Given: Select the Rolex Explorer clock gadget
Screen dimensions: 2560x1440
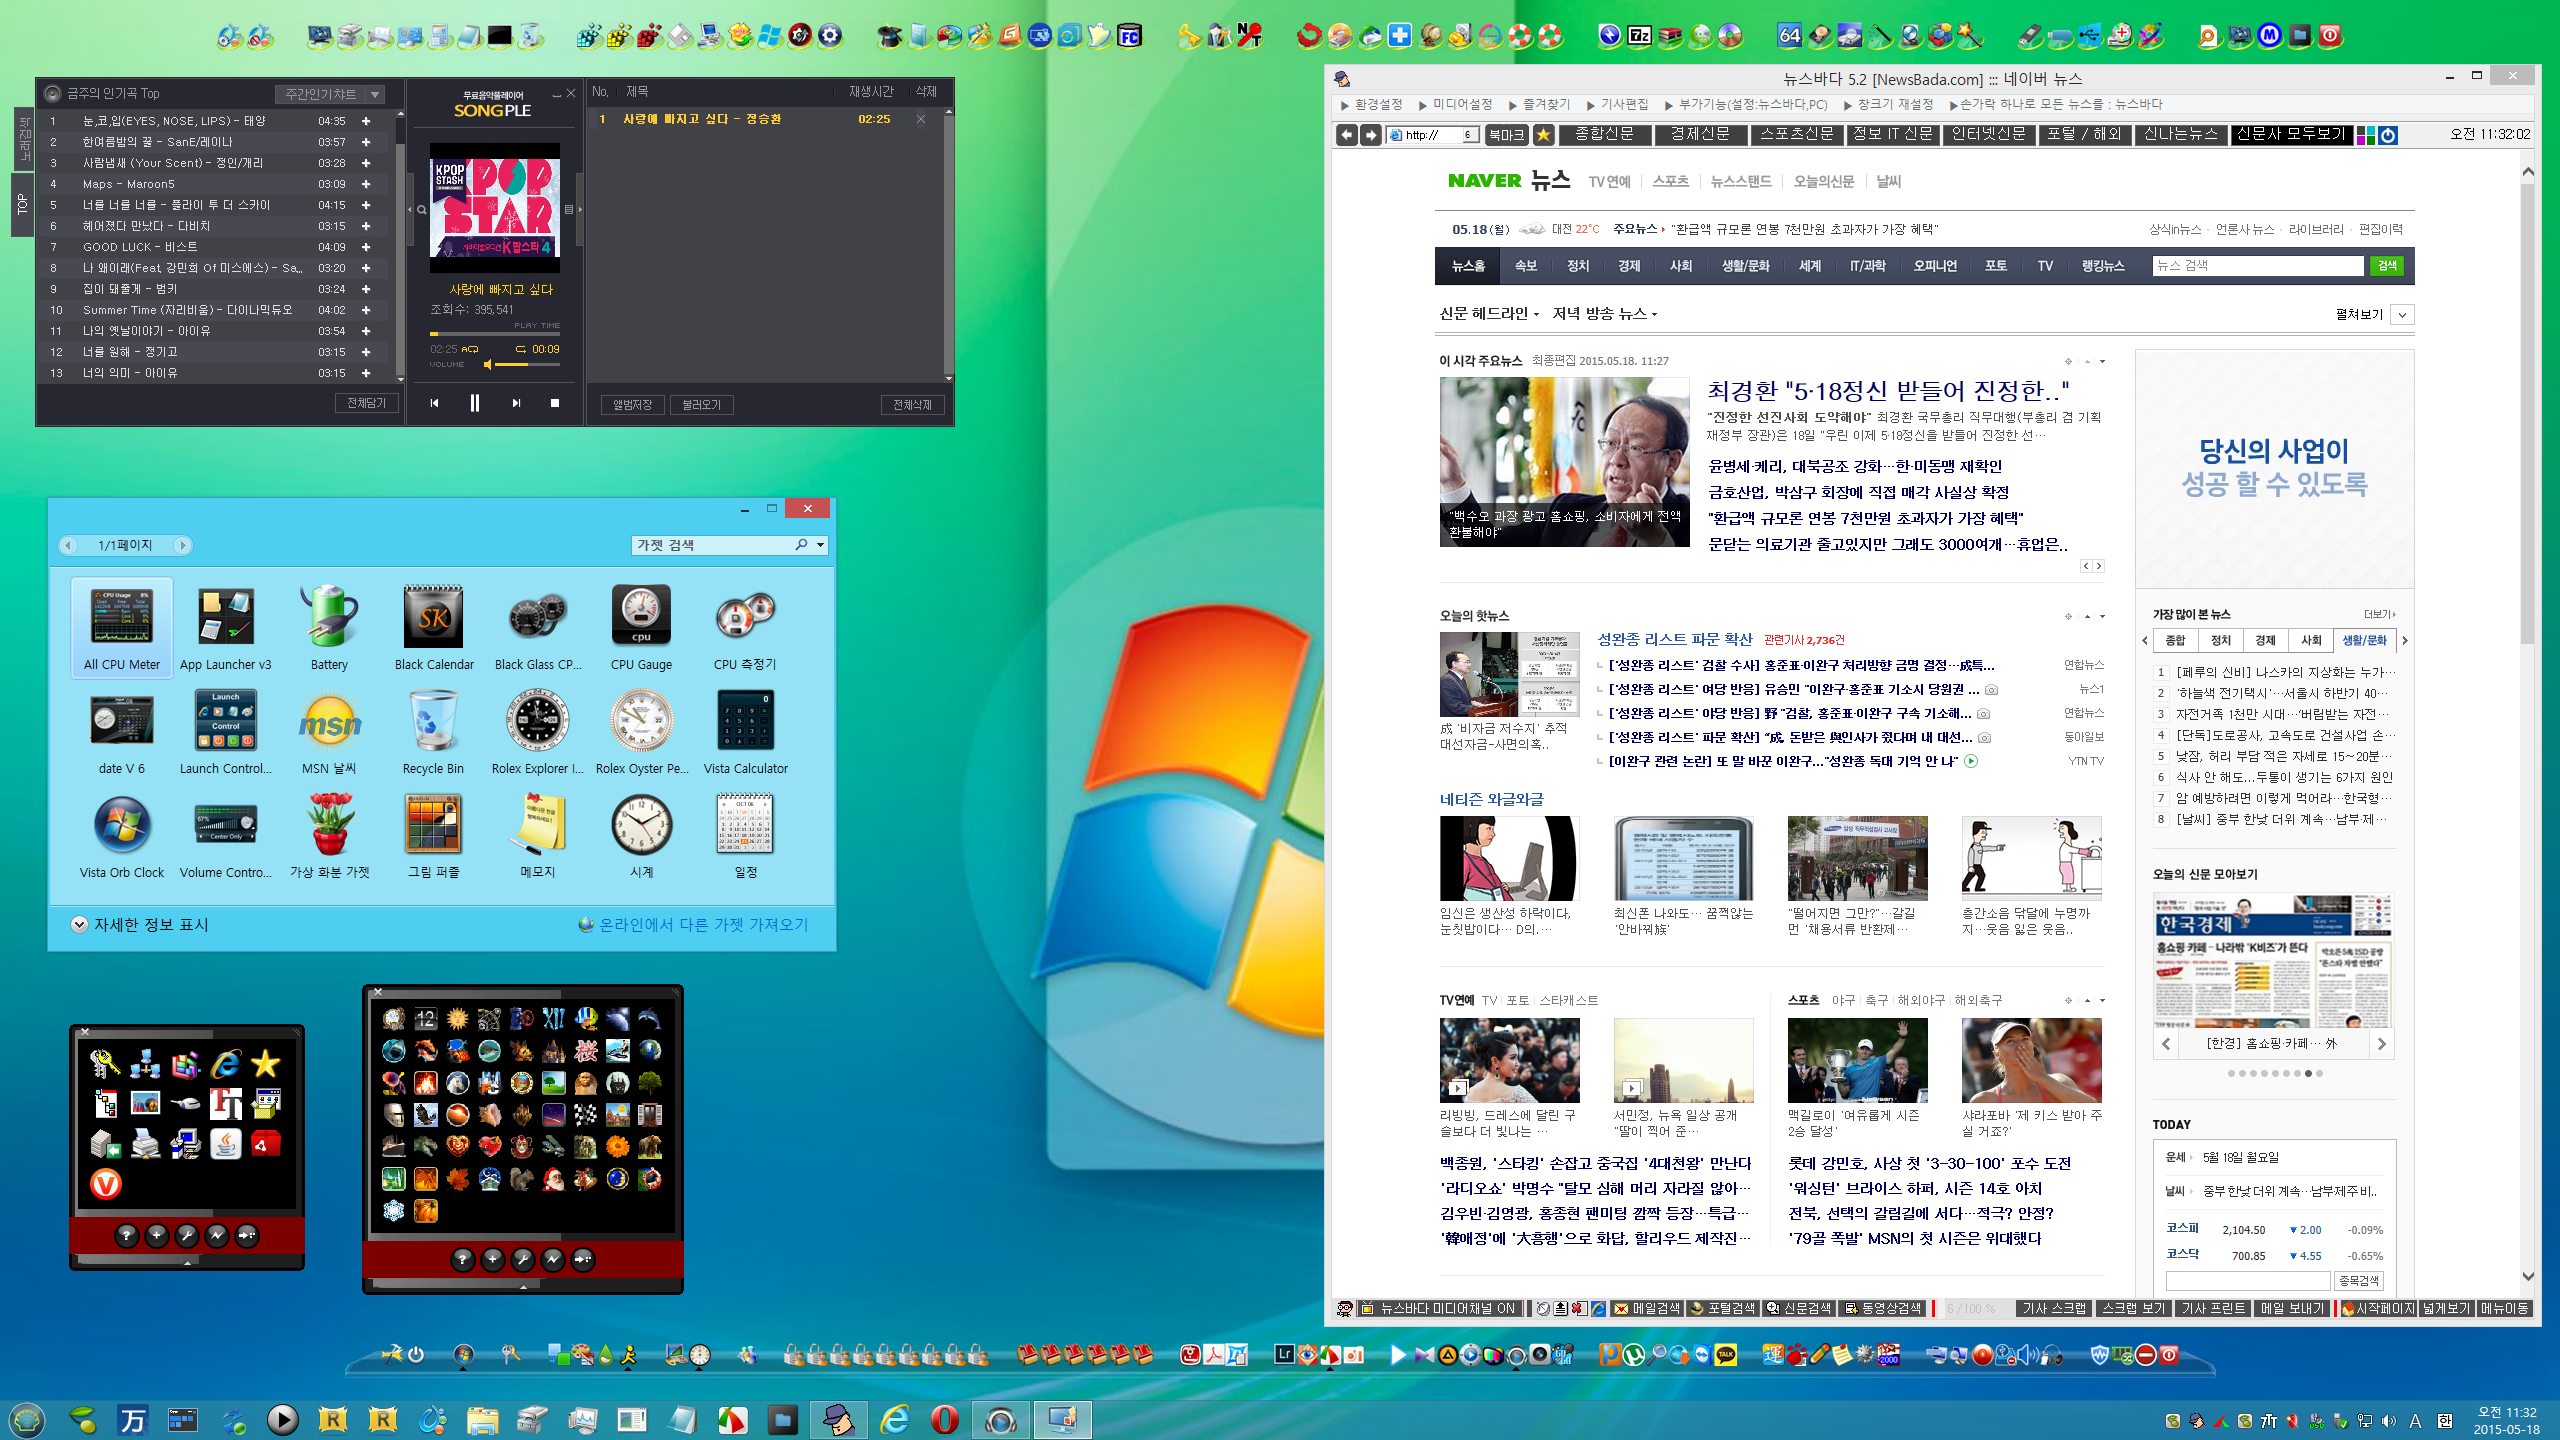Looking at the screenshot, I should (537, 731).
